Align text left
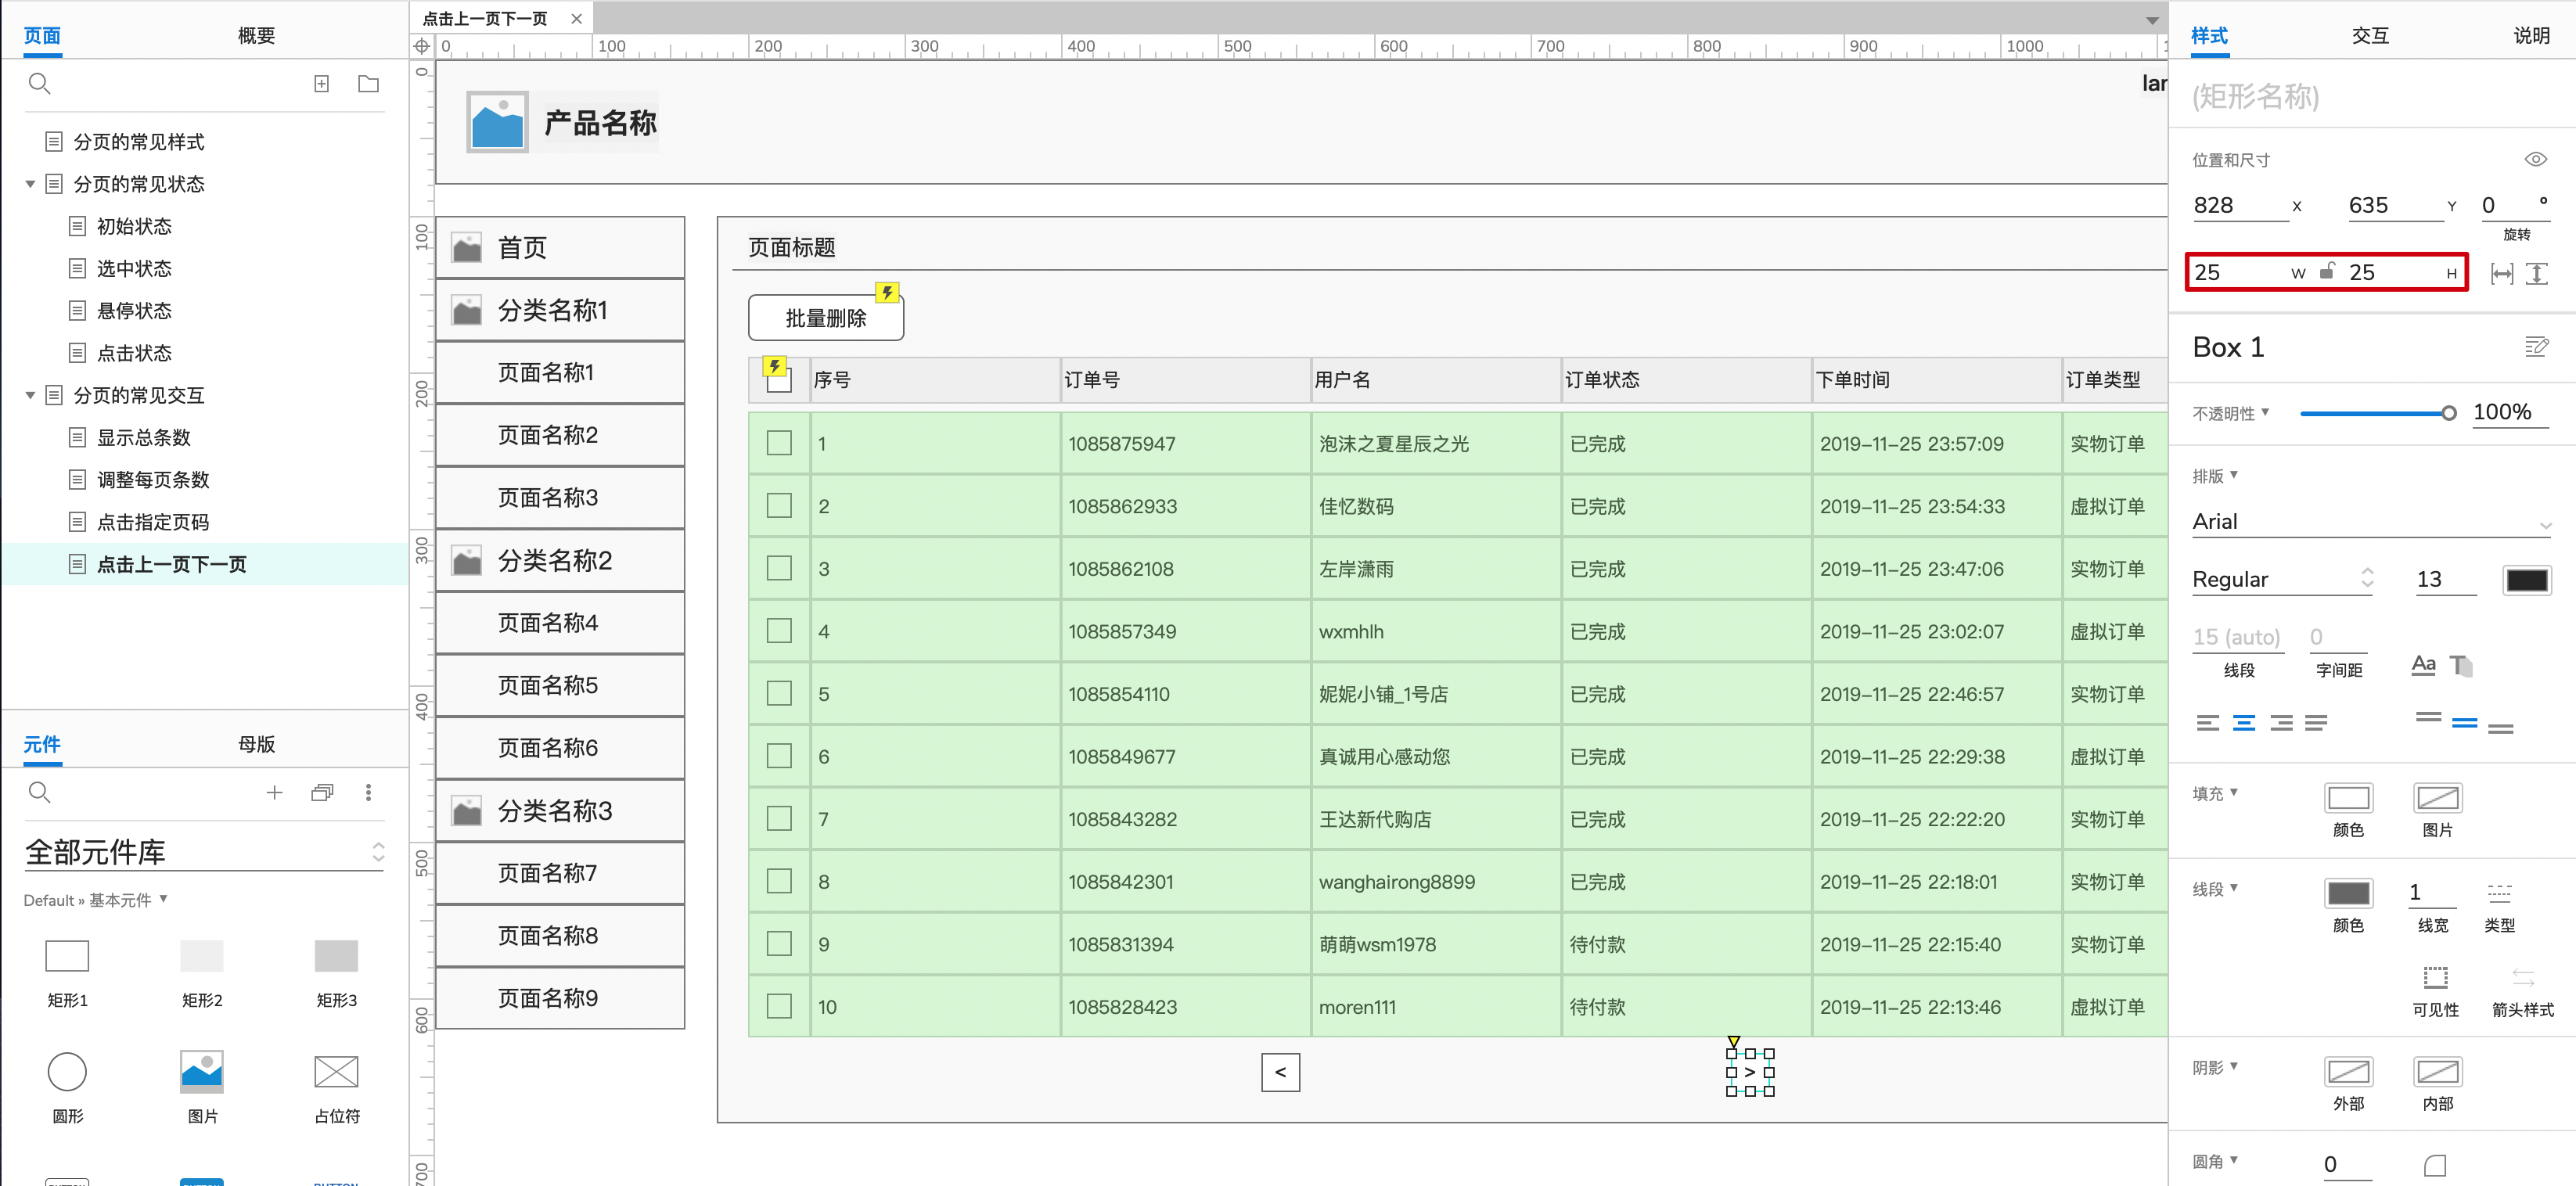Viewport: 2576px width, 1186px height. pyautogui.click(x=2208, y=723)
